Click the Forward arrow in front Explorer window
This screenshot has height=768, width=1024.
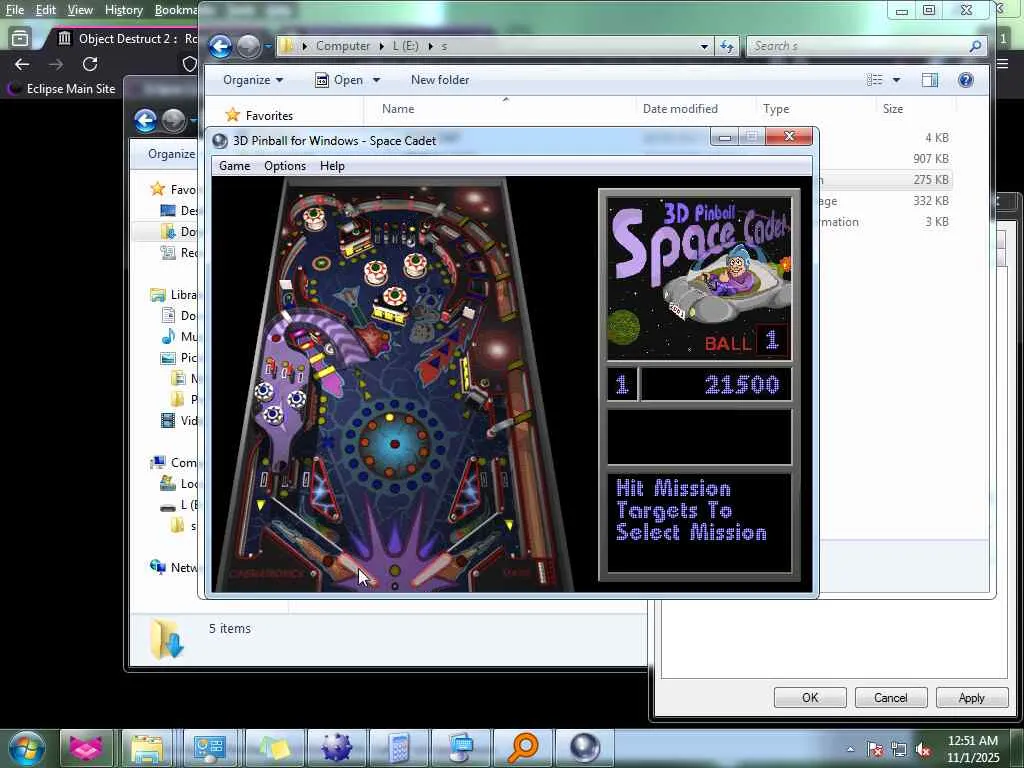(x=248, y=46)
